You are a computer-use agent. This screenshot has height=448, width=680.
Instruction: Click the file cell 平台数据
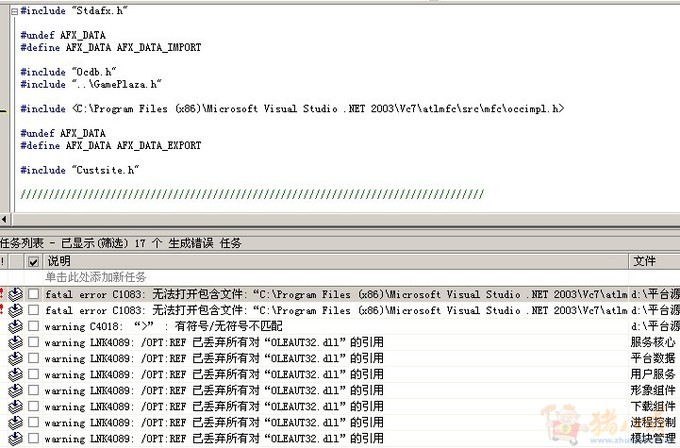[653, 358]
